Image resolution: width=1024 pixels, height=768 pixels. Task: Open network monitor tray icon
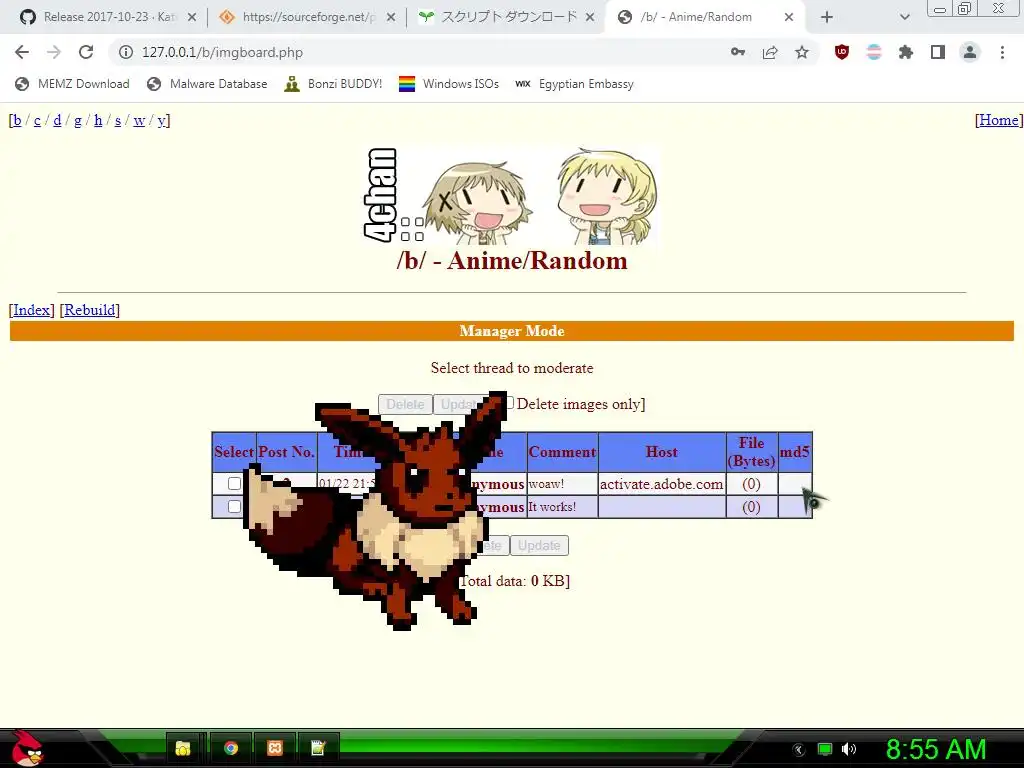tap(825, 749)
